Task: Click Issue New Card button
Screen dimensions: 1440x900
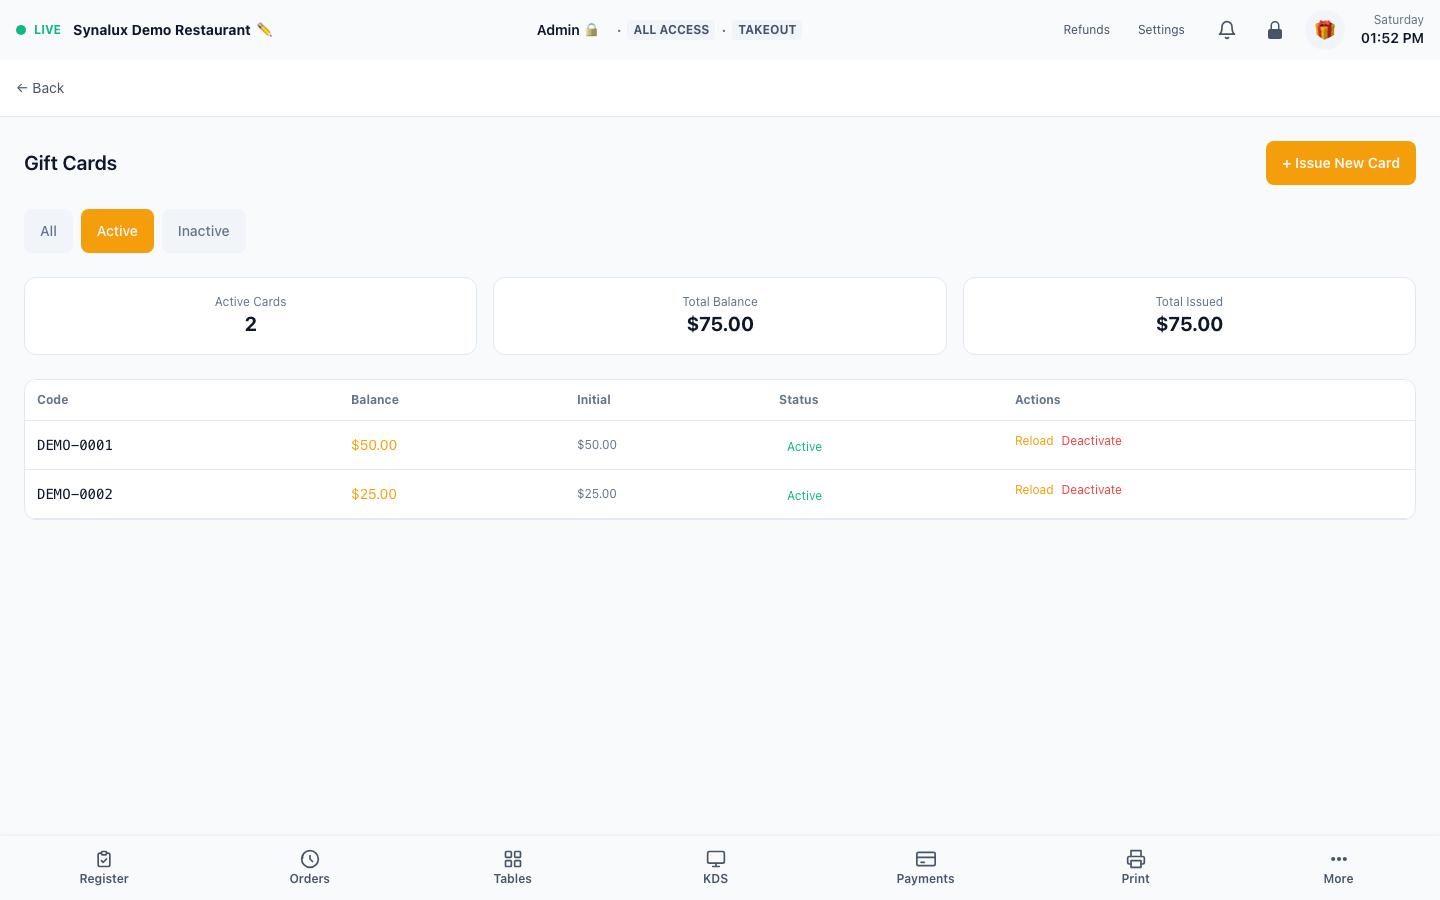Action: pos(1341,163)
